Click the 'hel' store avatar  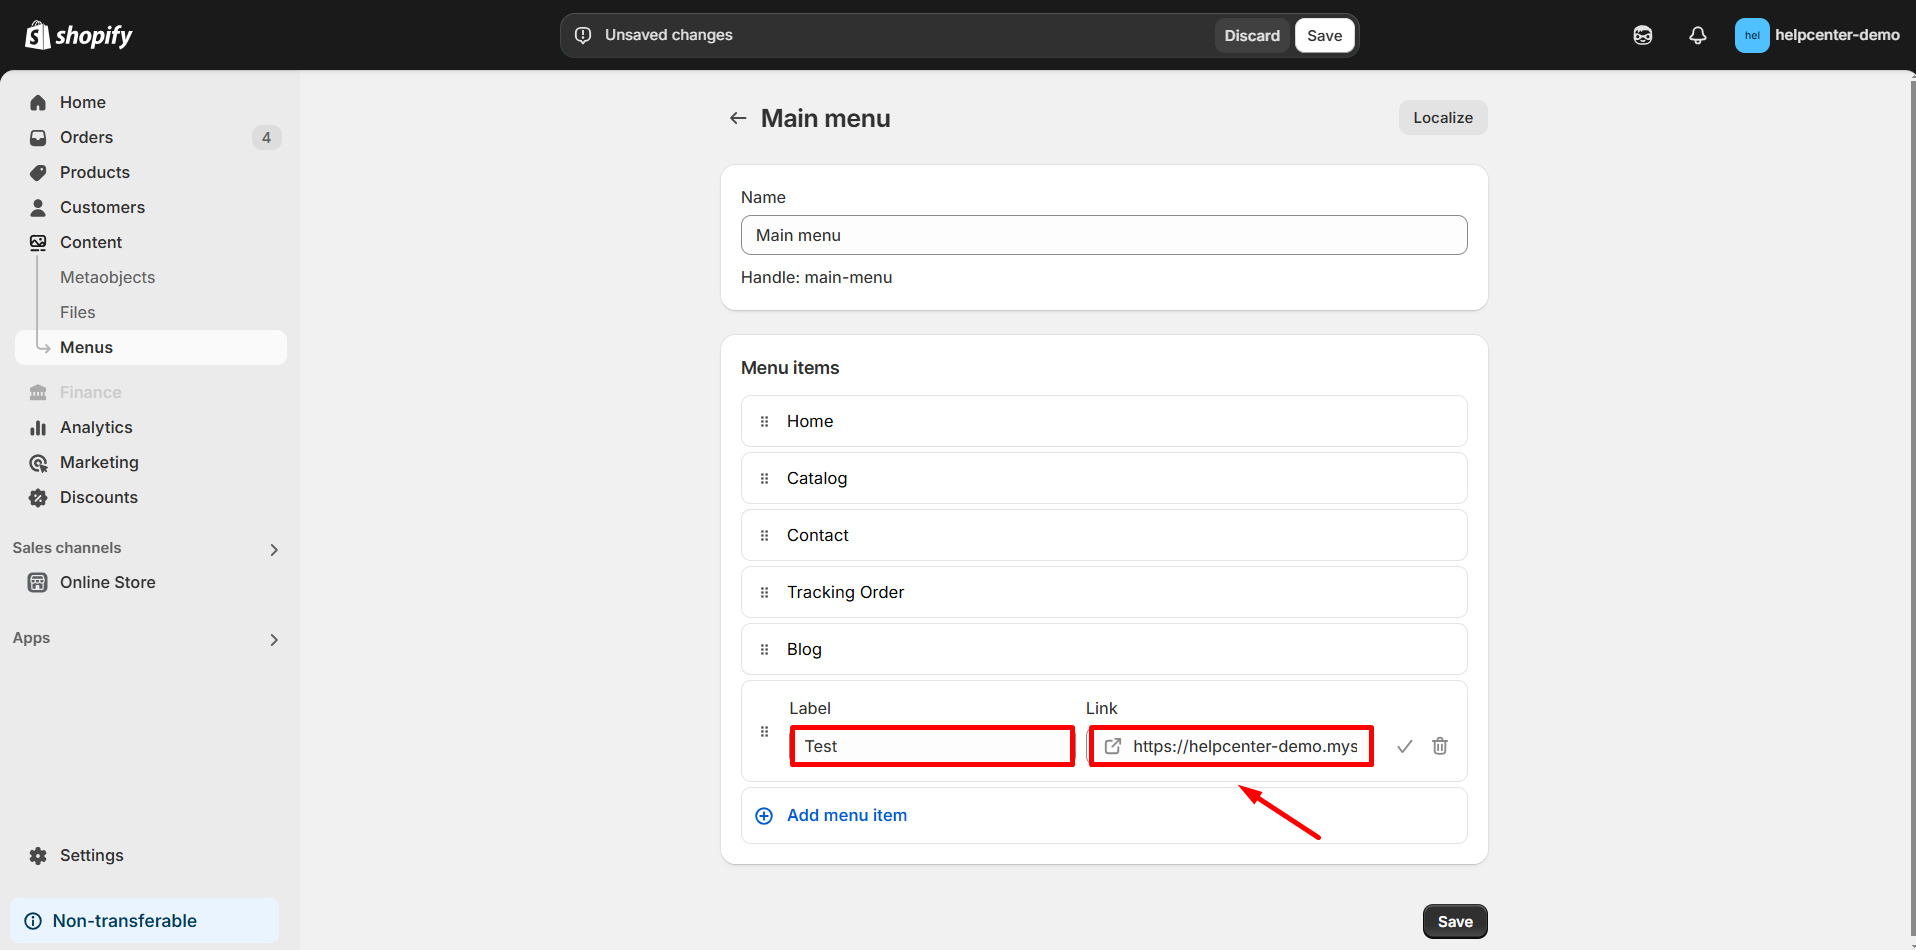[x=1752, y=35]
